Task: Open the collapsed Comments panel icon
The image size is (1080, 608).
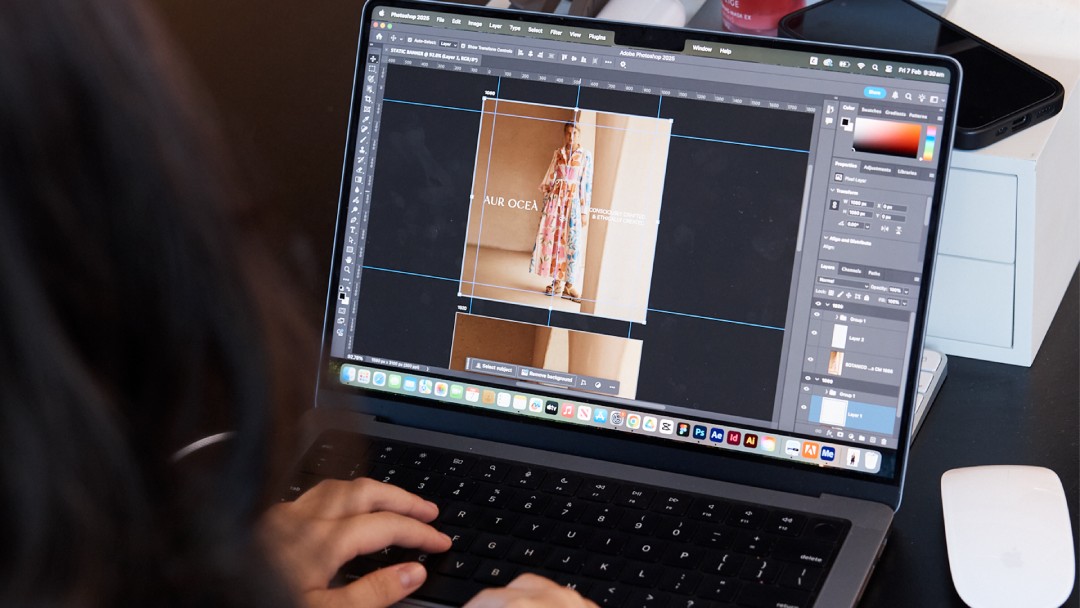Action: coord(829,121)
